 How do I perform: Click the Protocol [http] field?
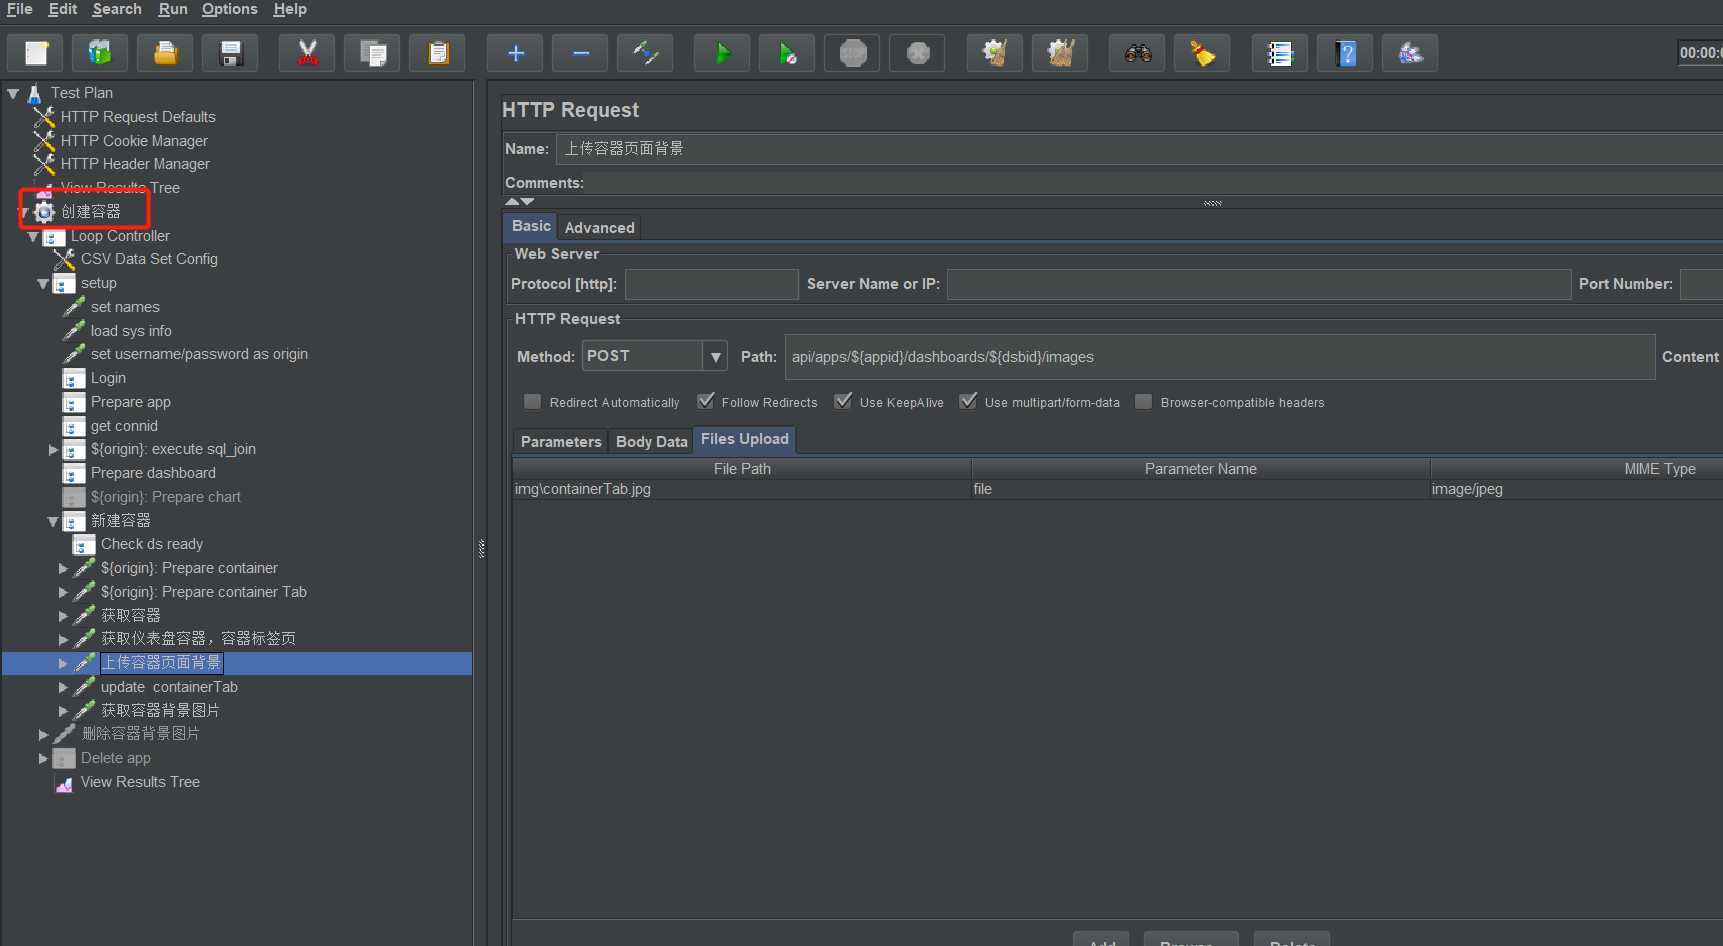[x=711, y=284]
